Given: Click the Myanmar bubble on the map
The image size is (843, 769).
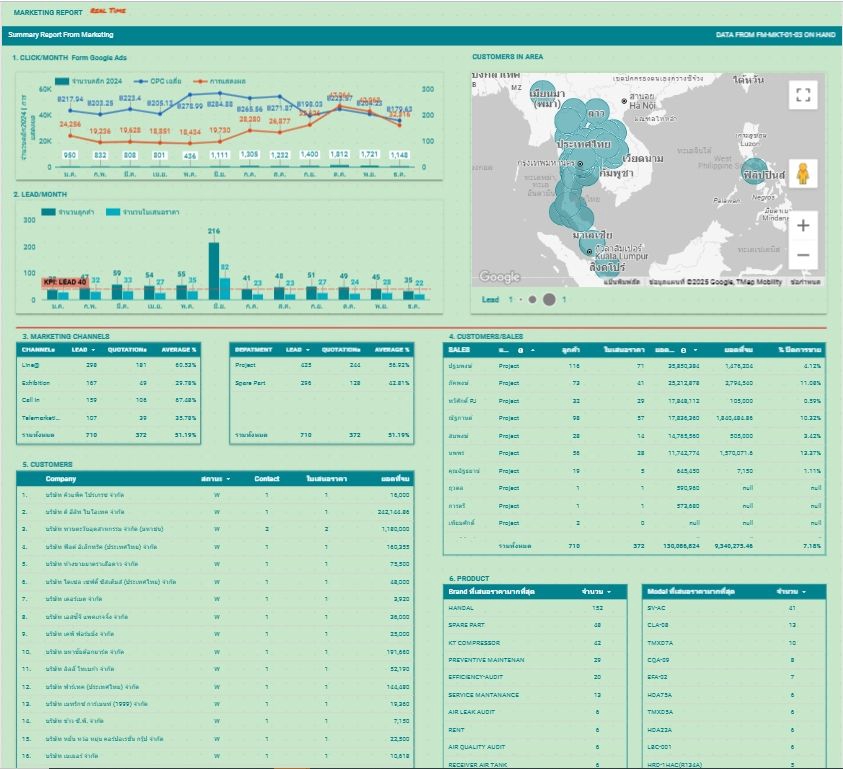Looking at the screenshot, I should click(x=543, y=97).
